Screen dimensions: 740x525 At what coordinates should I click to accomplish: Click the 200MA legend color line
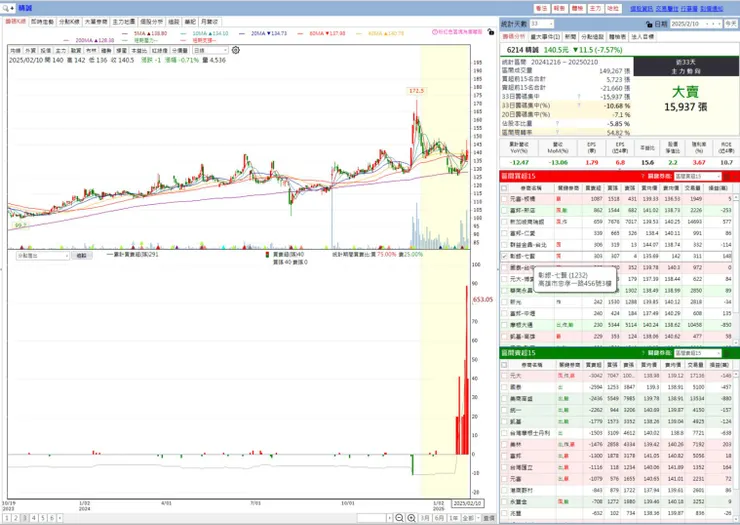66,41
